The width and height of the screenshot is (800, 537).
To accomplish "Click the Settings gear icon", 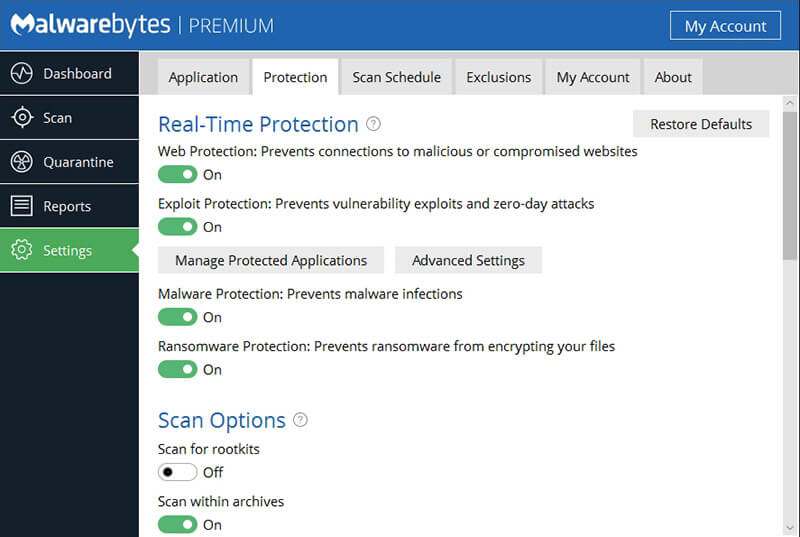I will pyautogui.click(x=22, y=251).
